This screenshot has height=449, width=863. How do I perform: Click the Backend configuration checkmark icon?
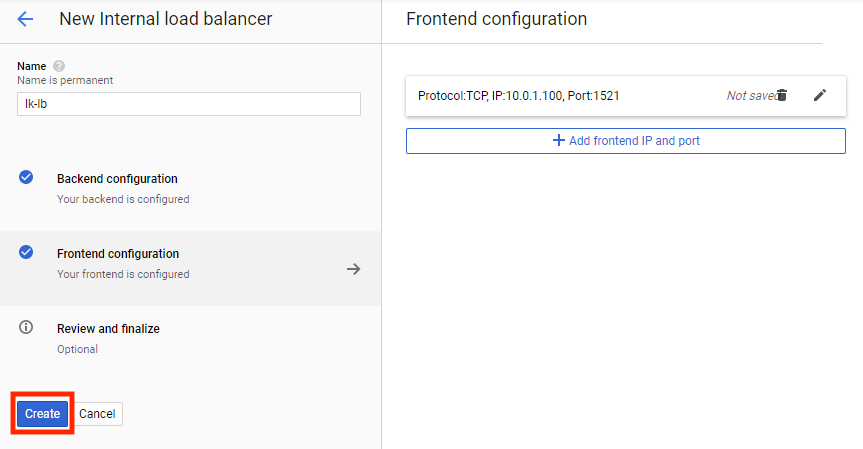27,177
